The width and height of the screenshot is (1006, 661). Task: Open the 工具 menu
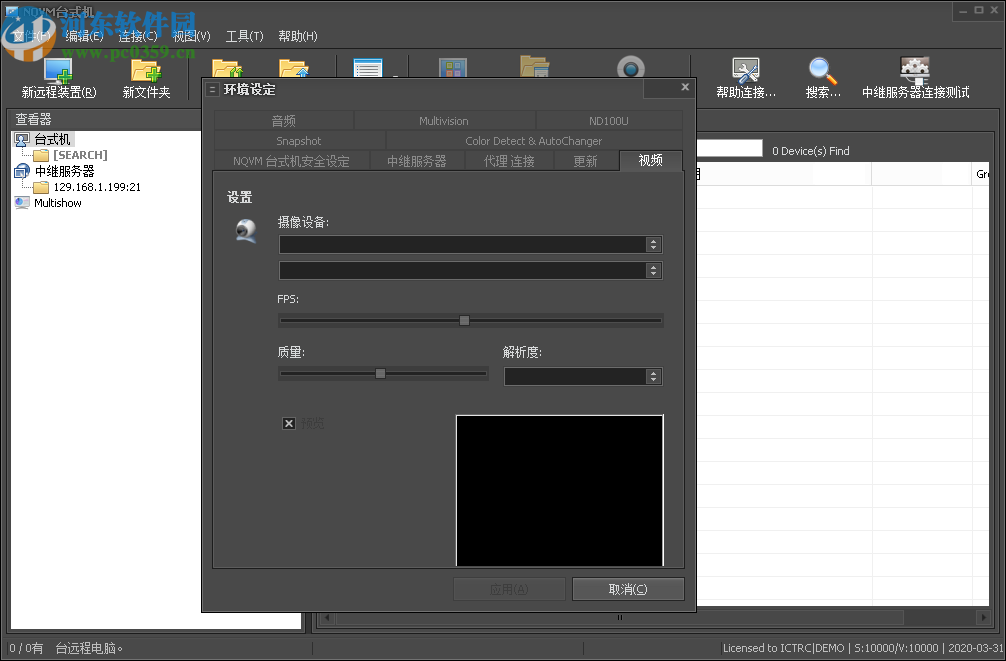point(243,36)
